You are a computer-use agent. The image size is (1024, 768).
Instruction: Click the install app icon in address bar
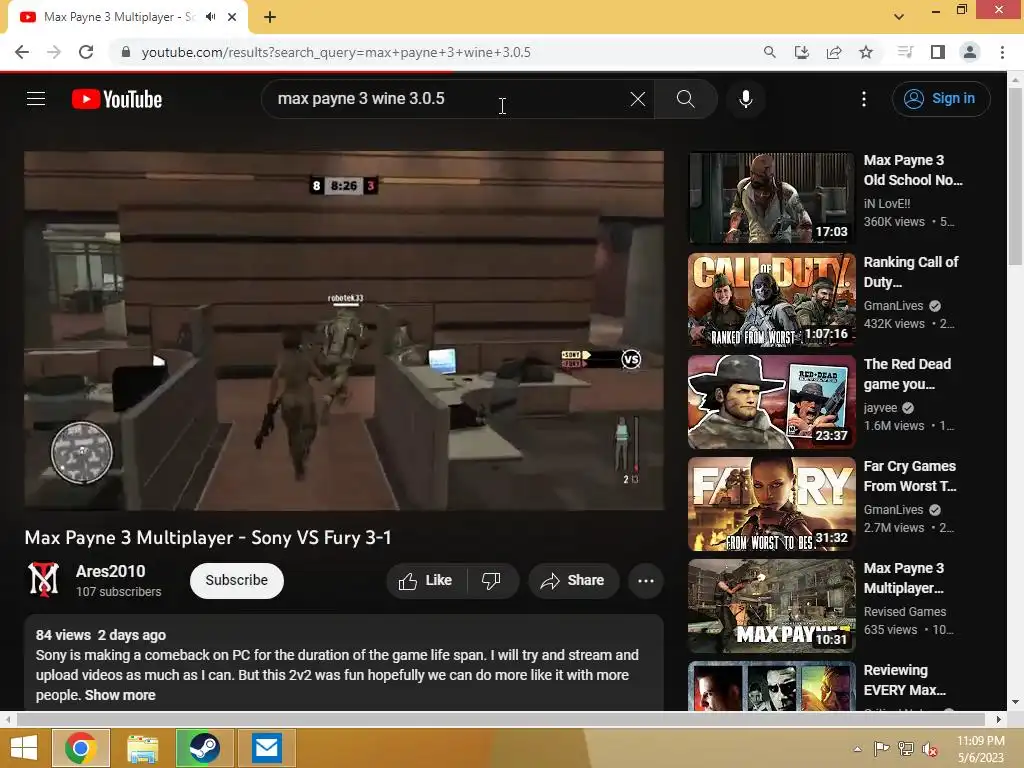[802, 52]
